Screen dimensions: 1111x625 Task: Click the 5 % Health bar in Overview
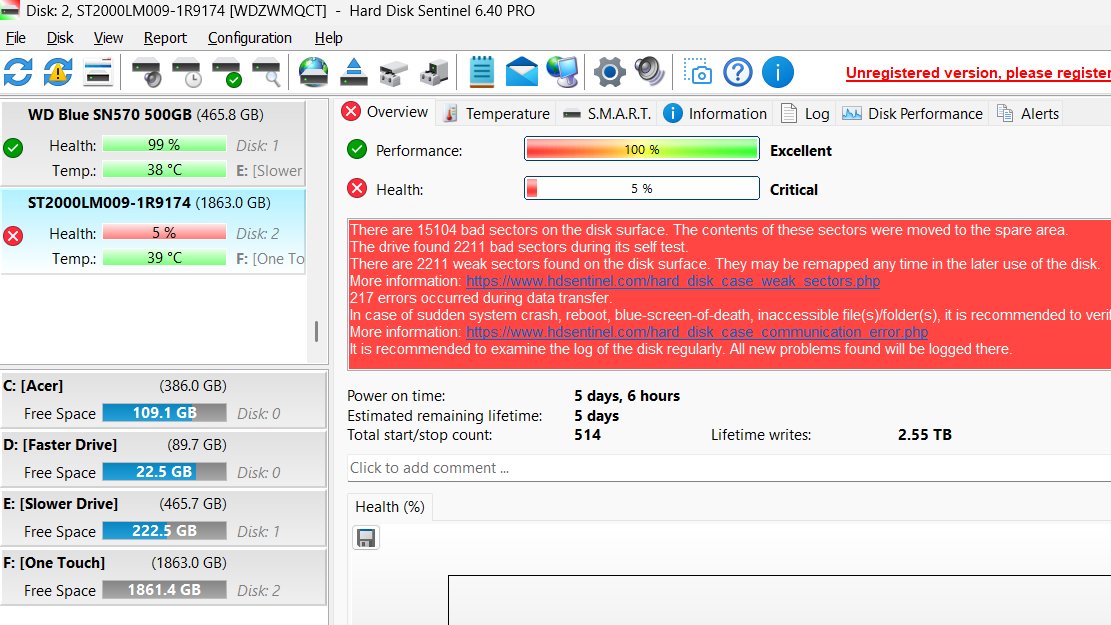pos(642,188)
